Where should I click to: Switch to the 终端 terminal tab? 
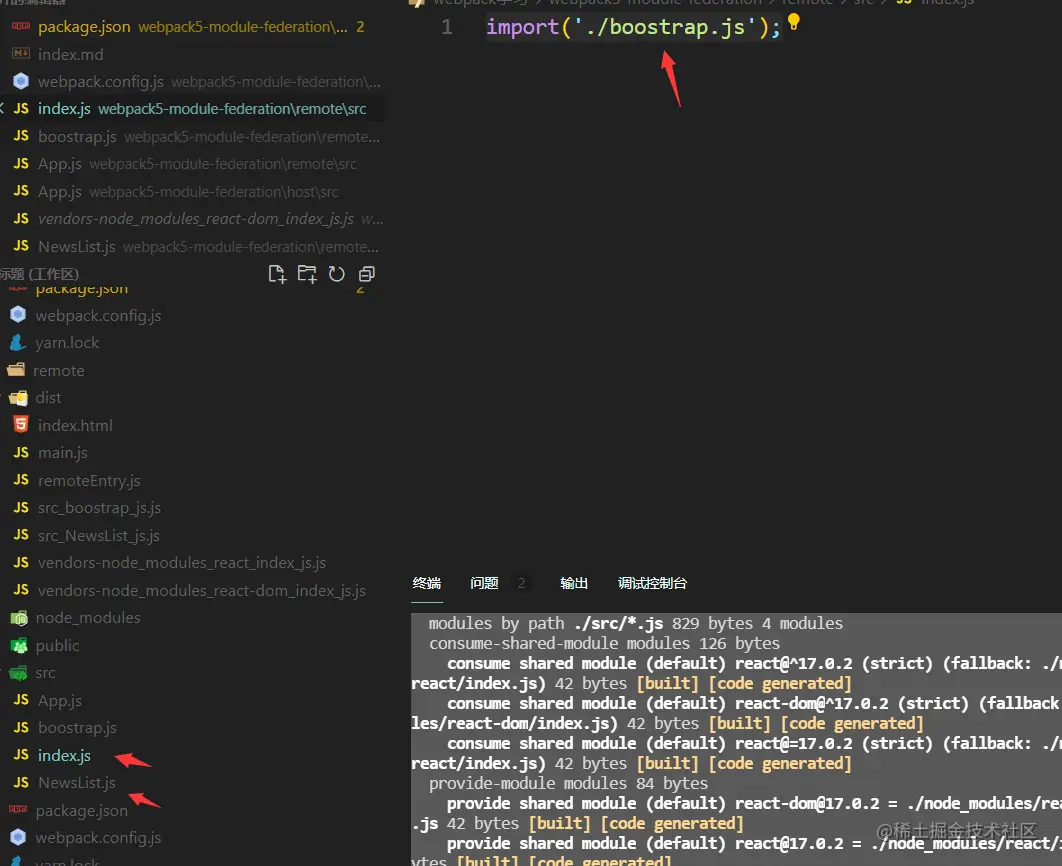pos(427,583)
